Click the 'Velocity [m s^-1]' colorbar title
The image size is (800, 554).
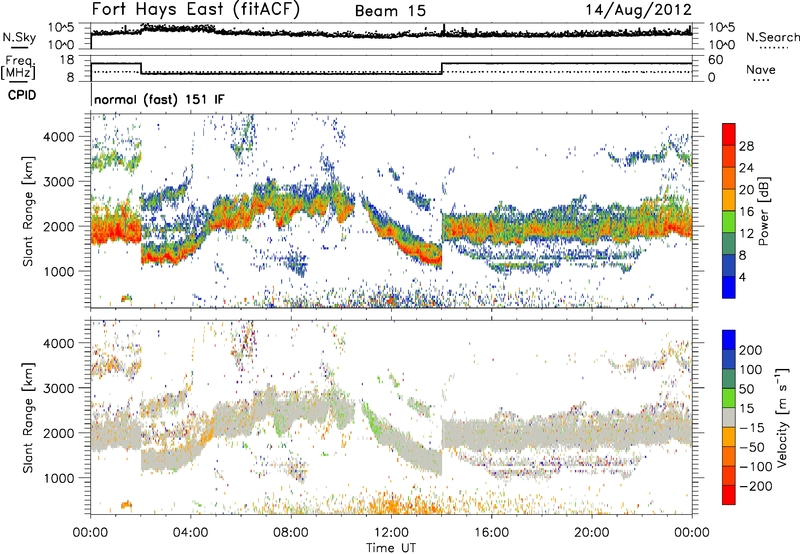coord(781,417)
